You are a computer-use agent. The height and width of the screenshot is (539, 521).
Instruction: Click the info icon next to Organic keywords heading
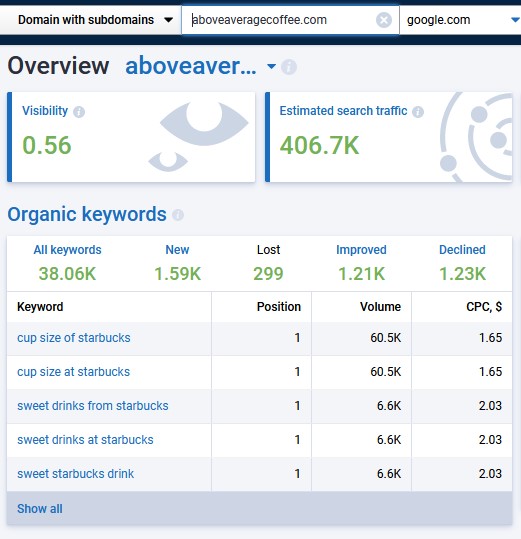click(x=178, y=215)
